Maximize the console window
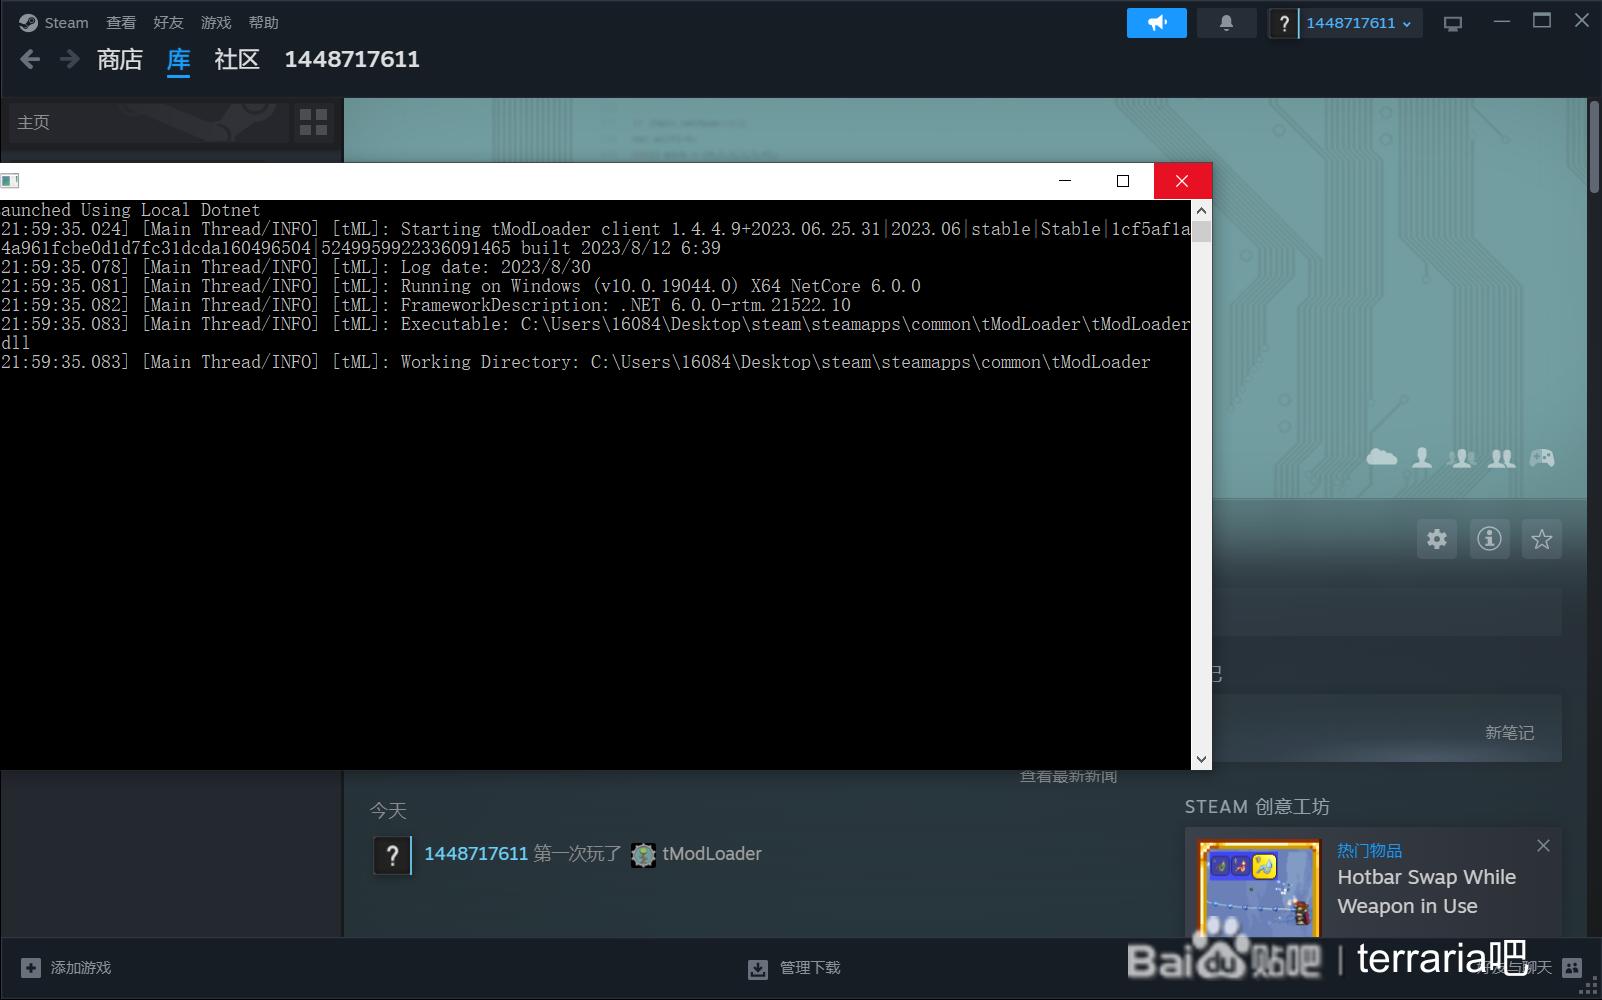Viewport: 1602px width, 1000px height. (x=1123, y=181)
